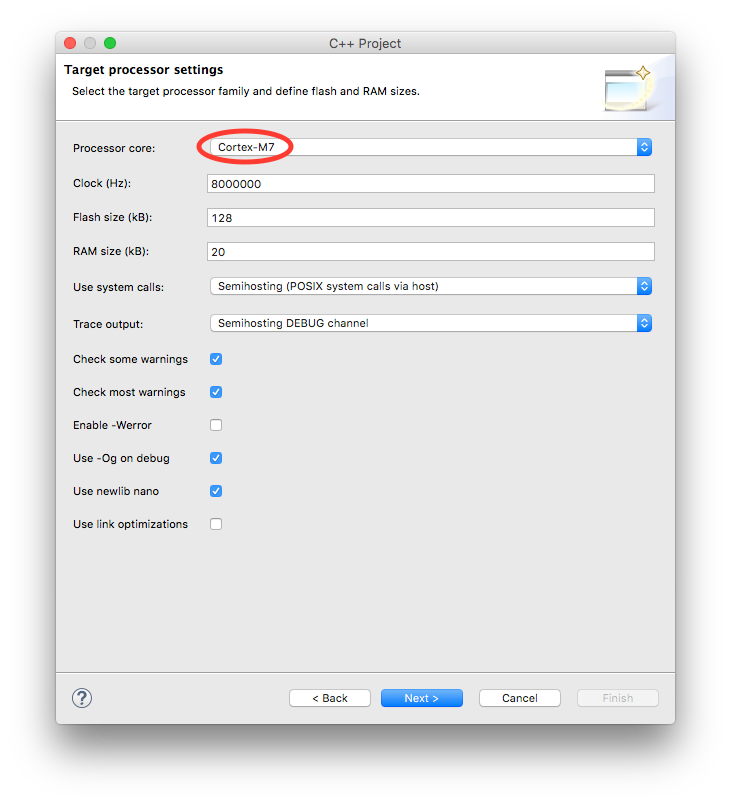Enable Use link optimizations checkbox
Viewport: 731px width, 804px height.
click(x=216, y=524)
